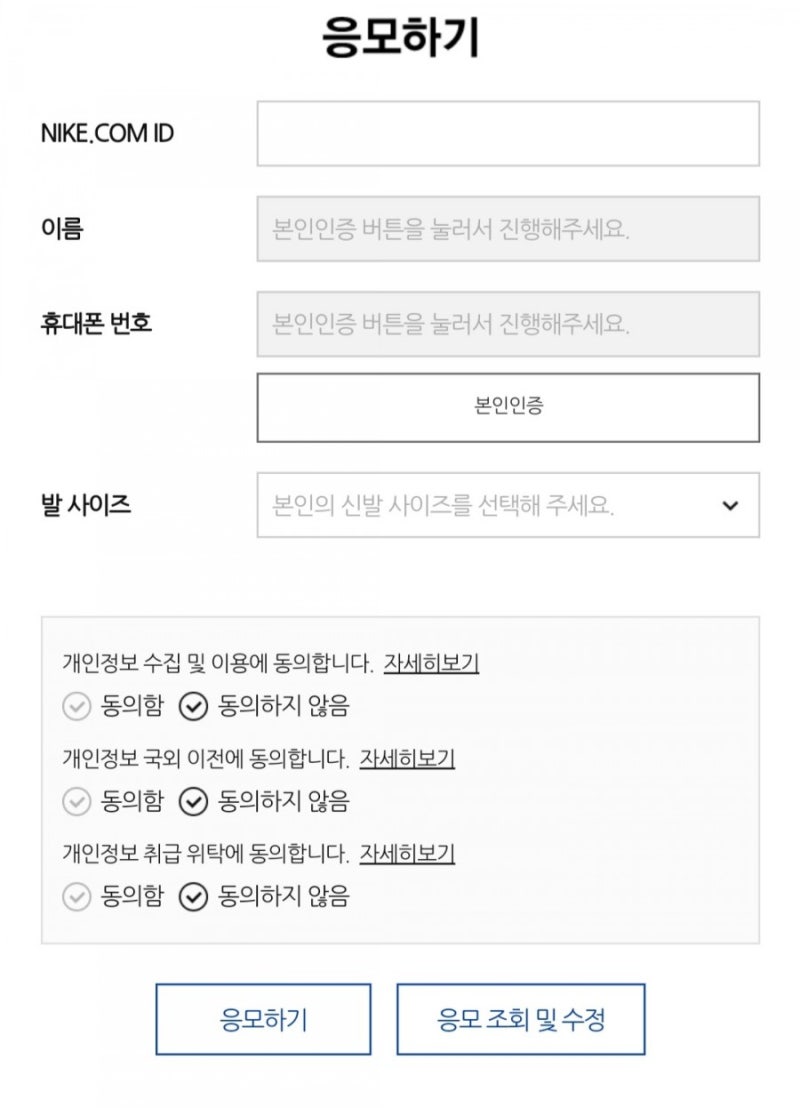Click the NIKE.COM ID input field

coord(505,134)
